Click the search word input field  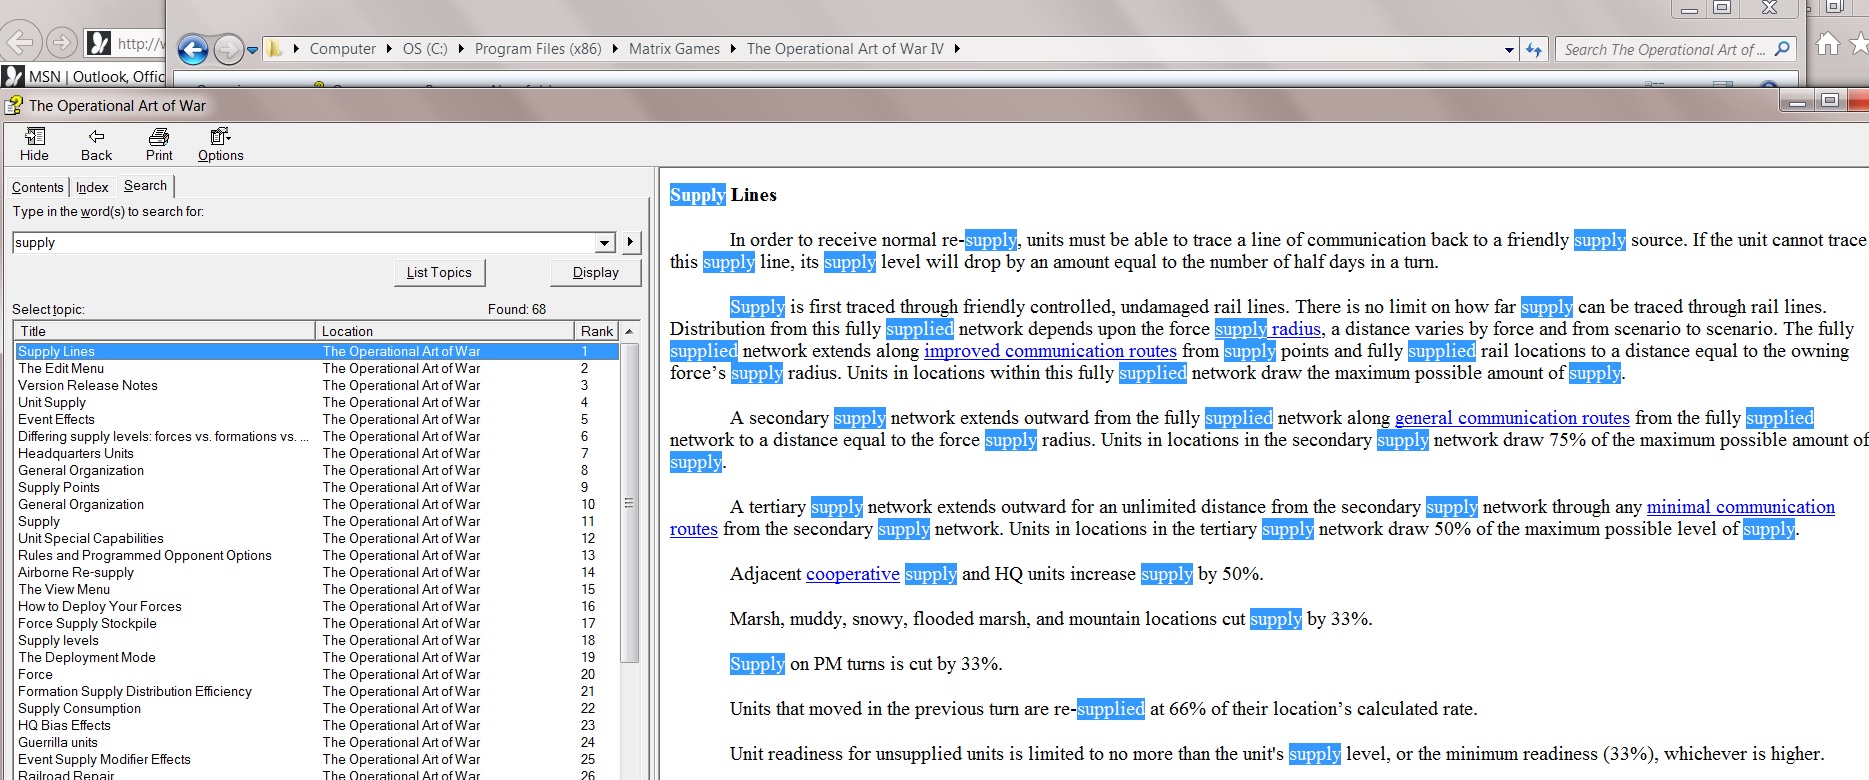[304, 243]
